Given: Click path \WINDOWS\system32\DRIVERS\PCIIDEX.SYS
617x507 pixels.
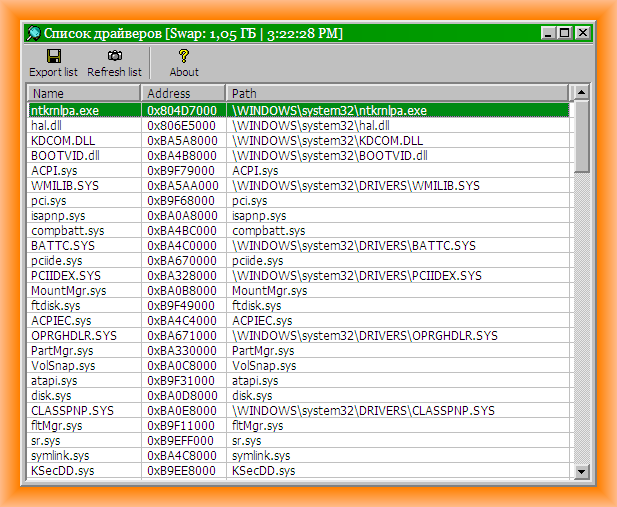Looking at the screenshot, I should (x=357, y=275).
